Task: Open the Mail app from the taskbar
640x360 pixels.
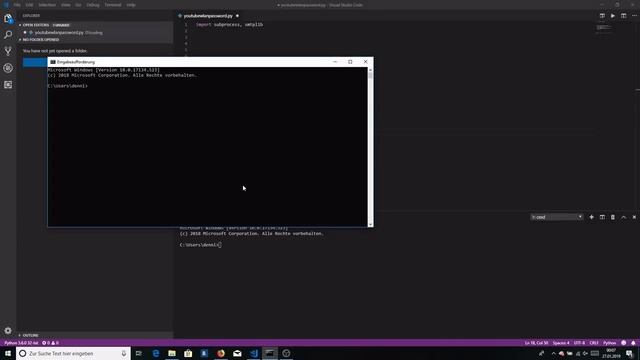Action: [x=237, y=353]
